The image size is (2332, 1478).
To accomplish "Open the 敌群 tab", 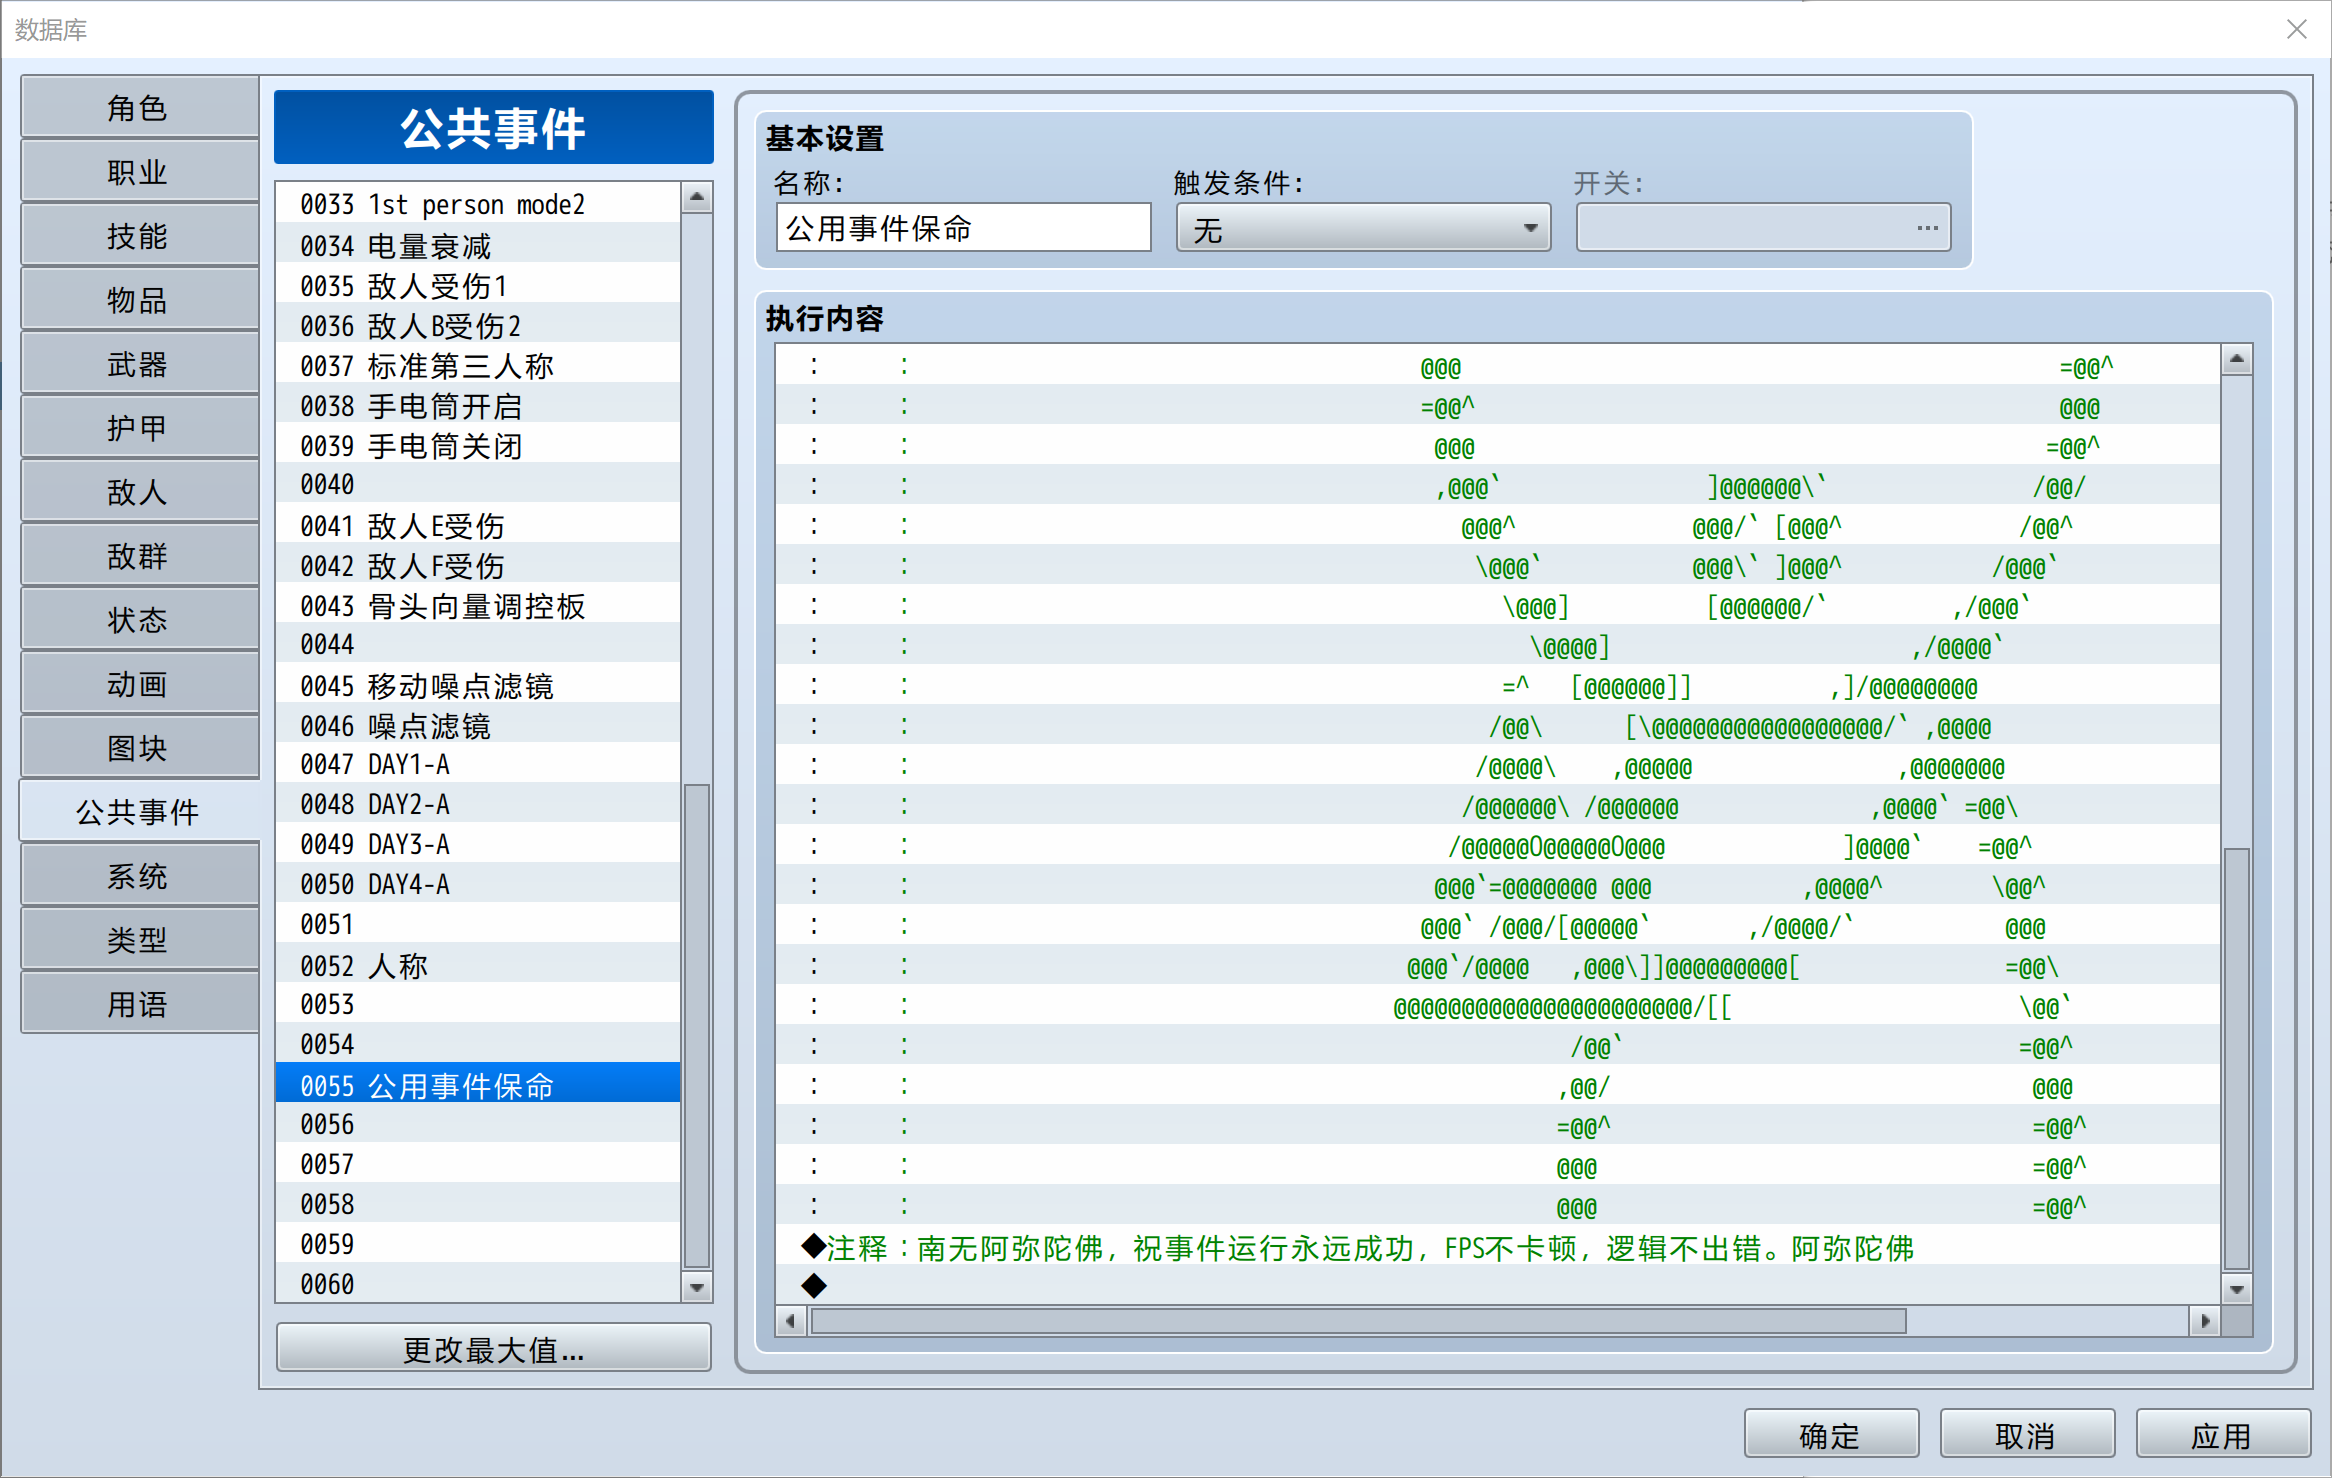I will coord(139,556).
